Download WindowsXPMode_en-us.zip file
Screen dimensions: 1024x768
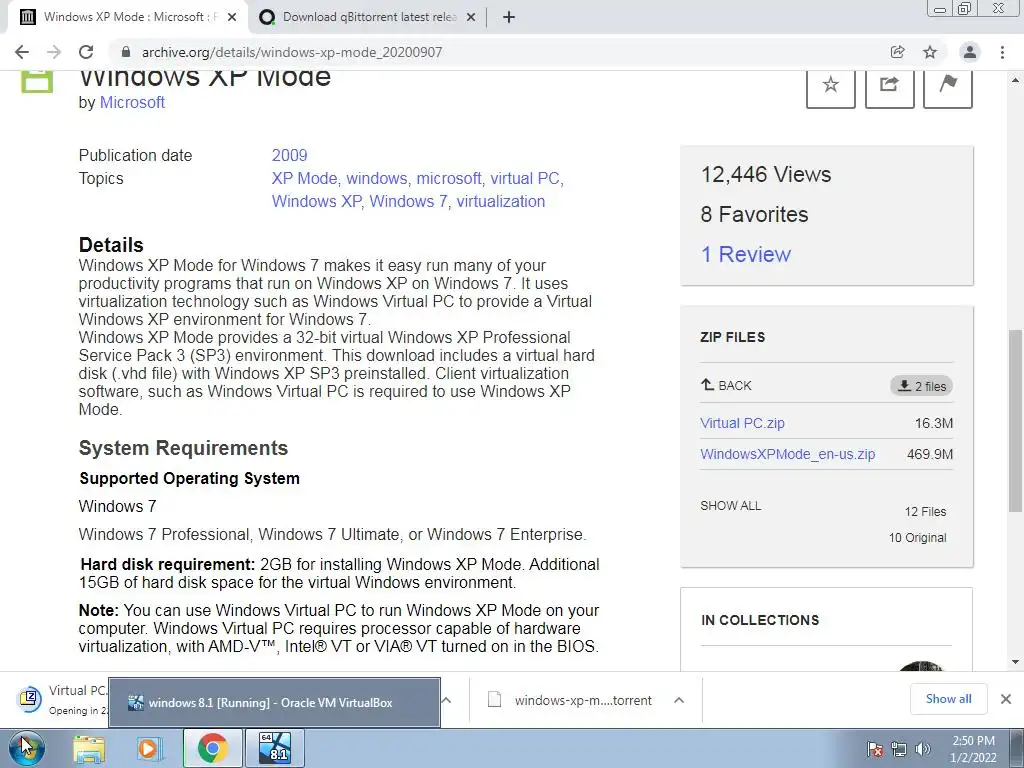(x=788, y=455)
